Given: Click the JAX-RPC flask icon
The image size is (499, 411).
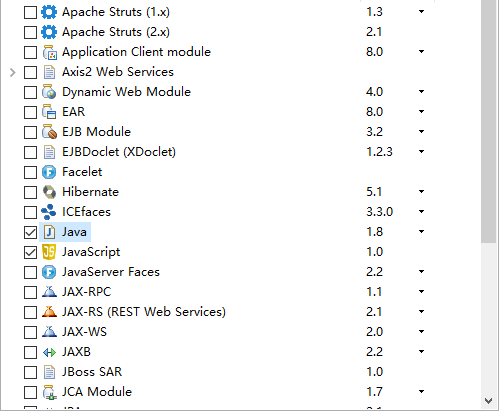Looking at the screenshot, I should (x=49, y=292).
